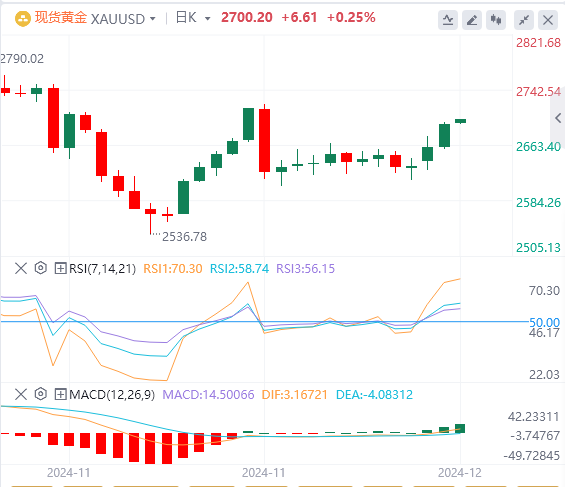
Task: Select the RSI(7,14,21) indicator label
Action: tap(102, 269)
